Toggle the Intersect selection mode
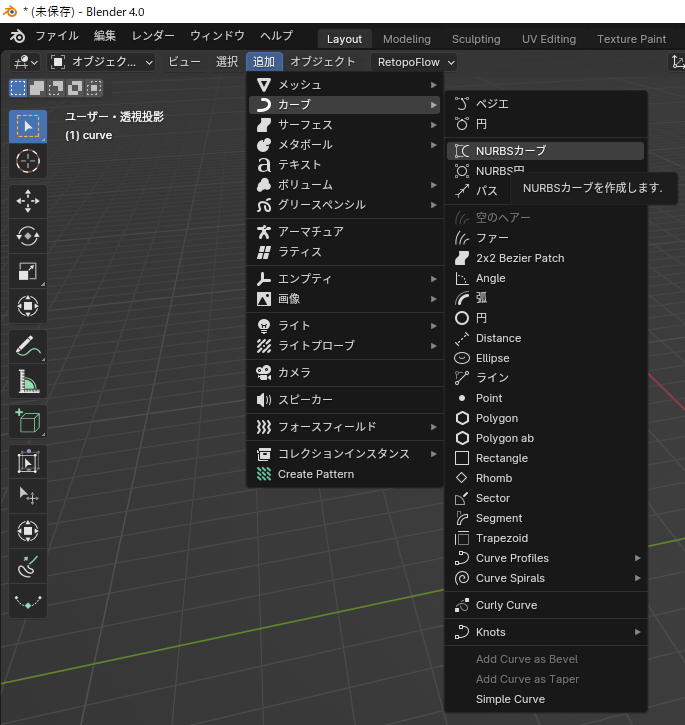This screenshot has width=685, height=725. (94, 88)
